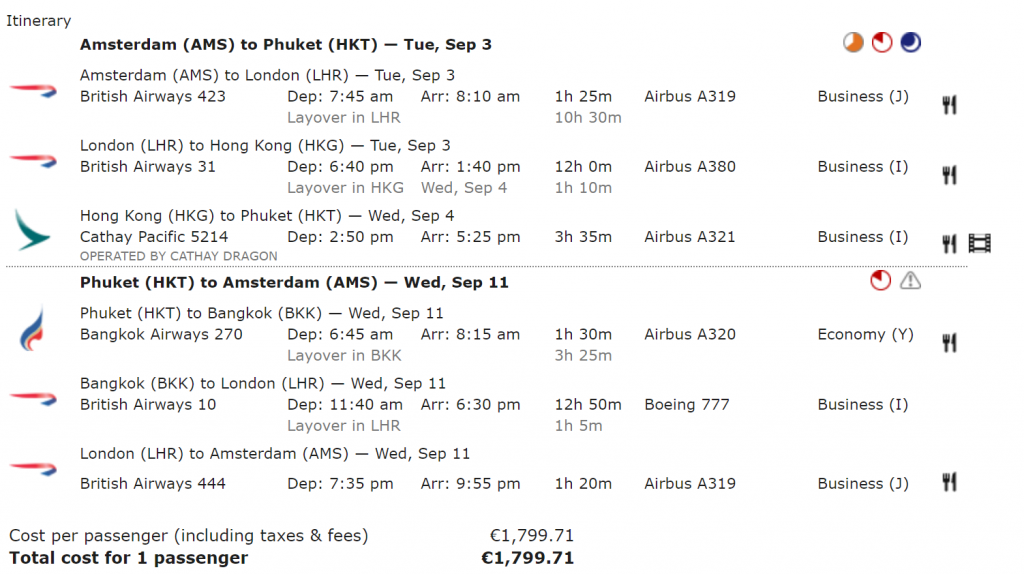This screenshot has width=1024, height=574.
Task: Click the British Airways 31 flight number
Action: tap(148, 167)
